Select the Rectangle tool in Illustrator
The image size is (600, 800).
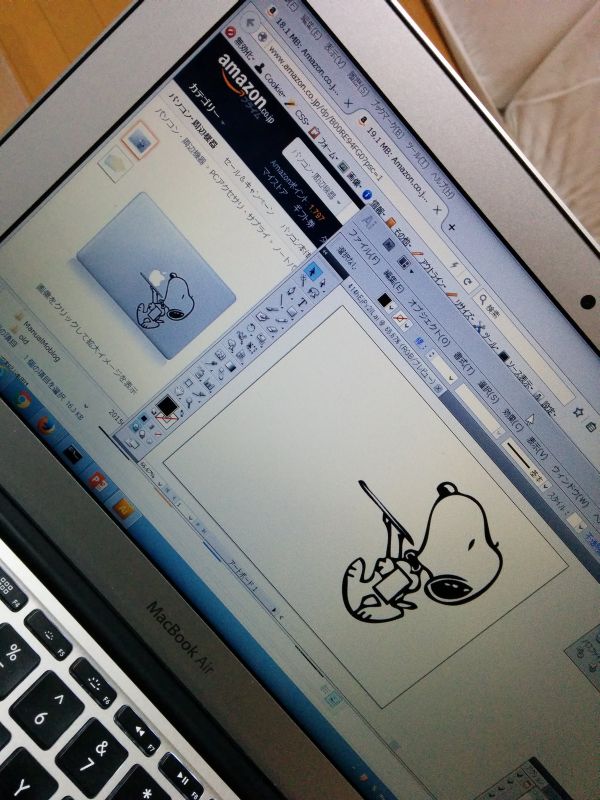(x=292, y=312)
